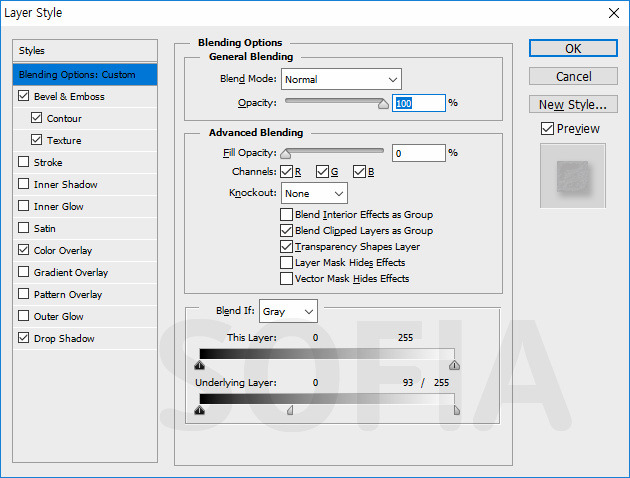
Task: Uncheck the Texture checkbox
Action: coord(36,140)
